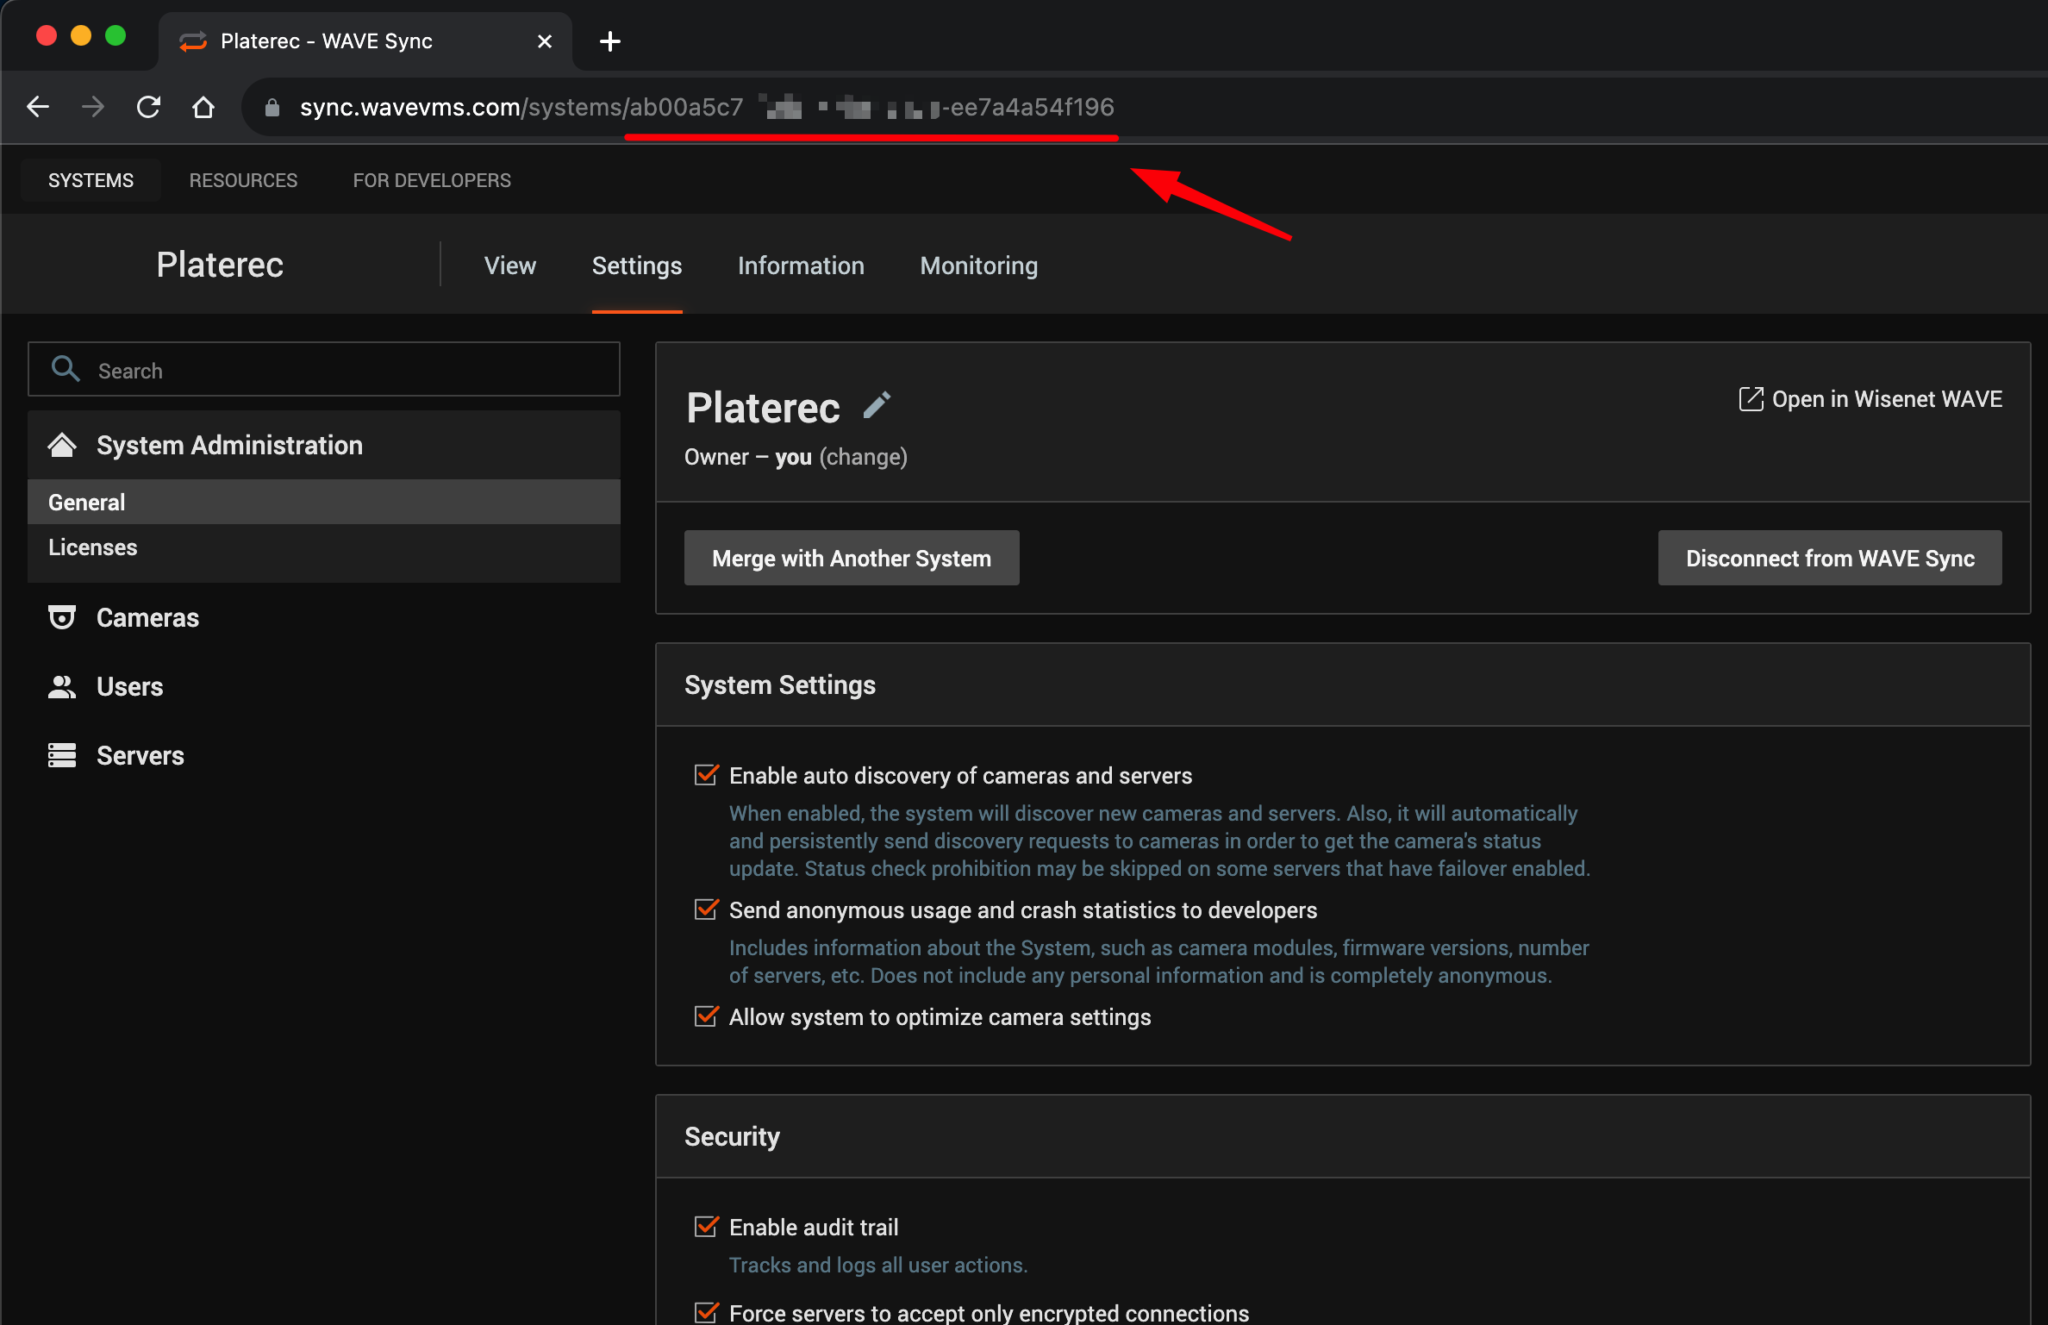Switch to the Settings tab

[x=637, y=265]
